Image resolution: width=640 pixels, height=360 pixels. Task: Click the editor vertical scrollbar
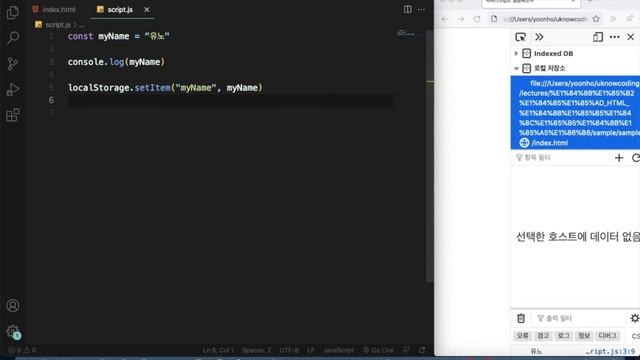coord(429,155)
